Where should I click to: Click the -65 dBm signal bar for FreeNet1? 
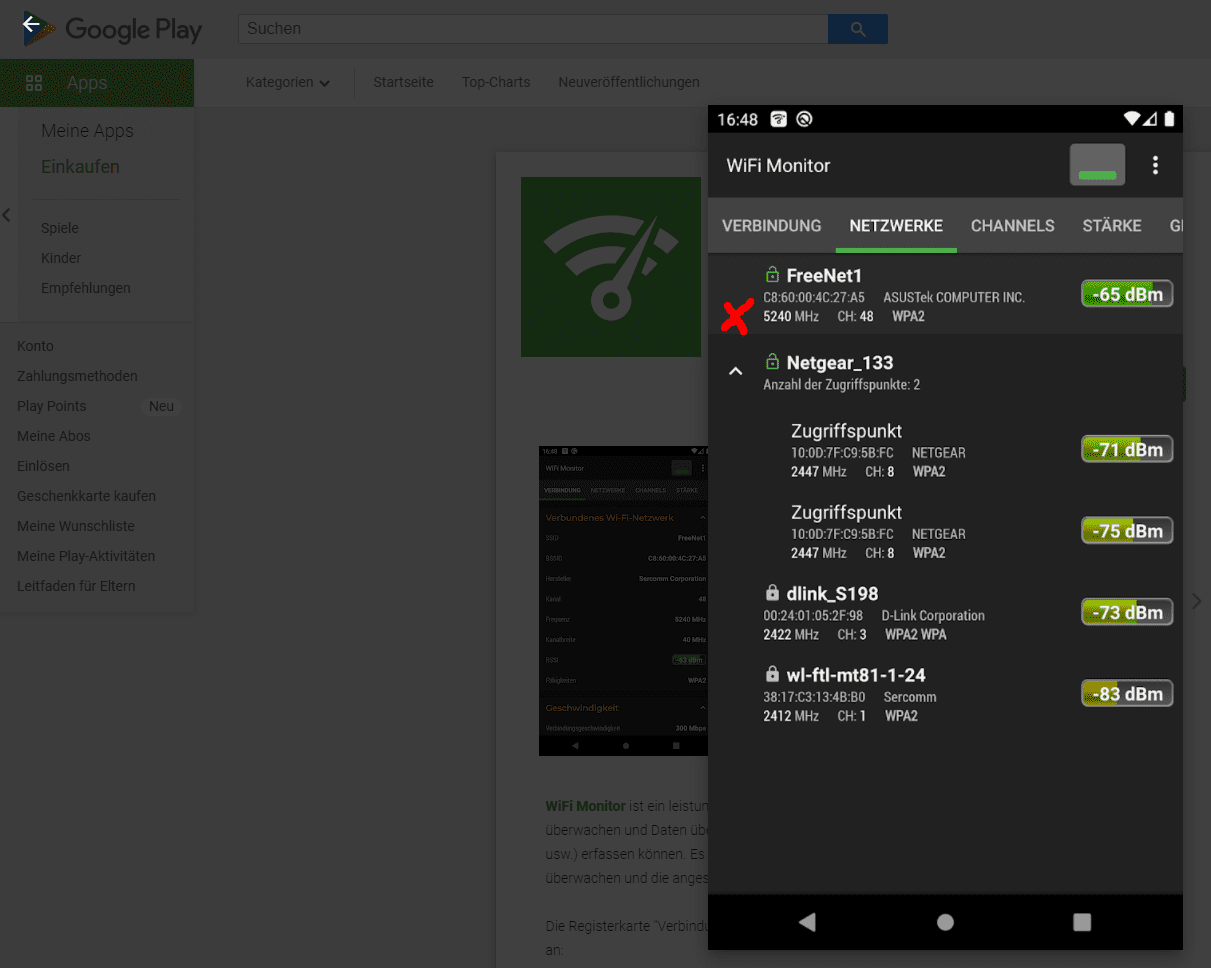click(1127, 294)
